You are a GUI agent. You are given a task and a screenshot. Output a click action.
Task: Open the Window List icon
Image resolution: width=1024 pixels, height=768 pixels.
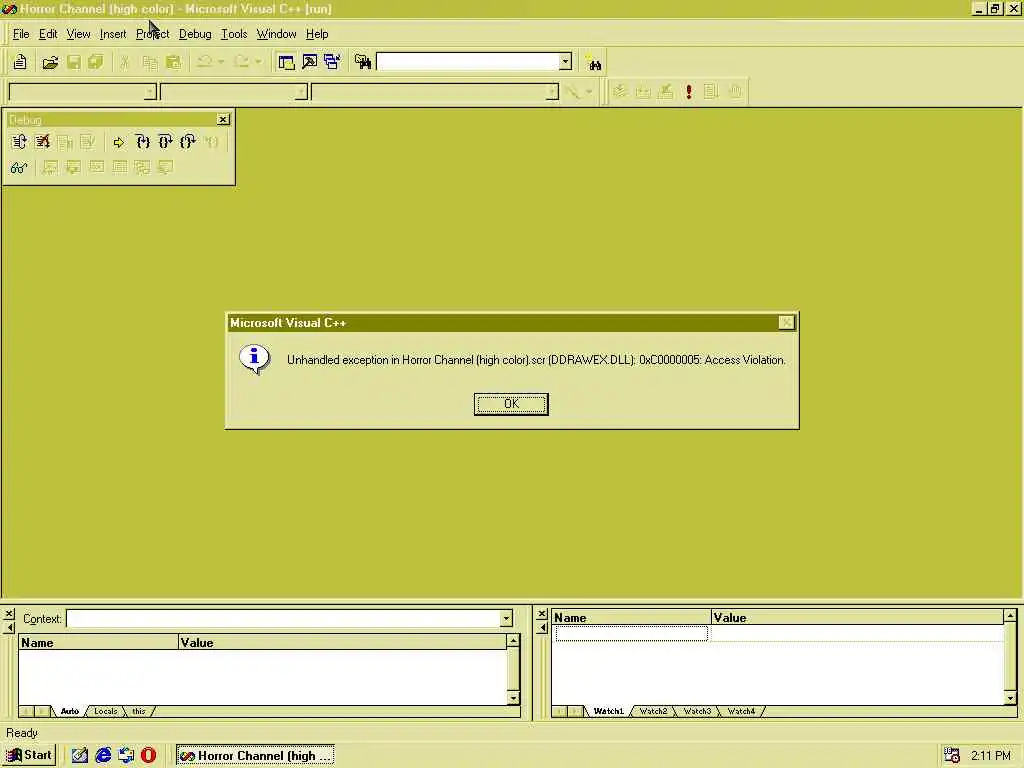coord(332,62)
